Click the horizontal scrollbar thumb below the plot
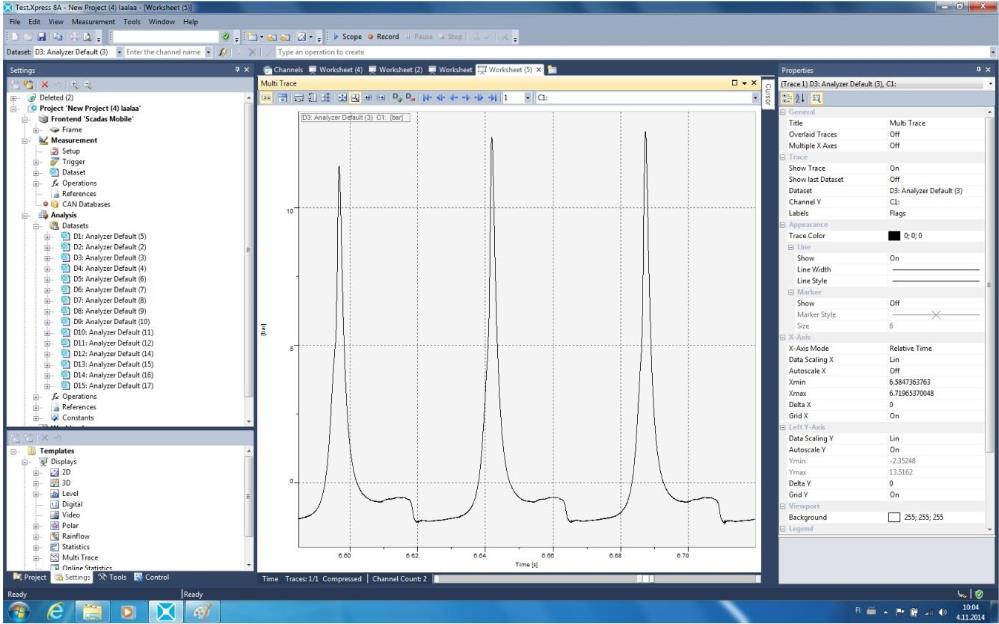 [645, 579]
